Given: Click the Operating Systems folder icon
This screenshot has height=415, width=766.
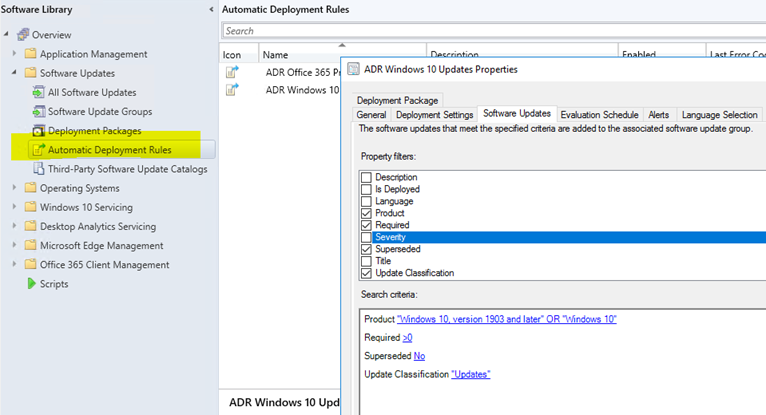Looking at the screenshot, I should point(30,187).
